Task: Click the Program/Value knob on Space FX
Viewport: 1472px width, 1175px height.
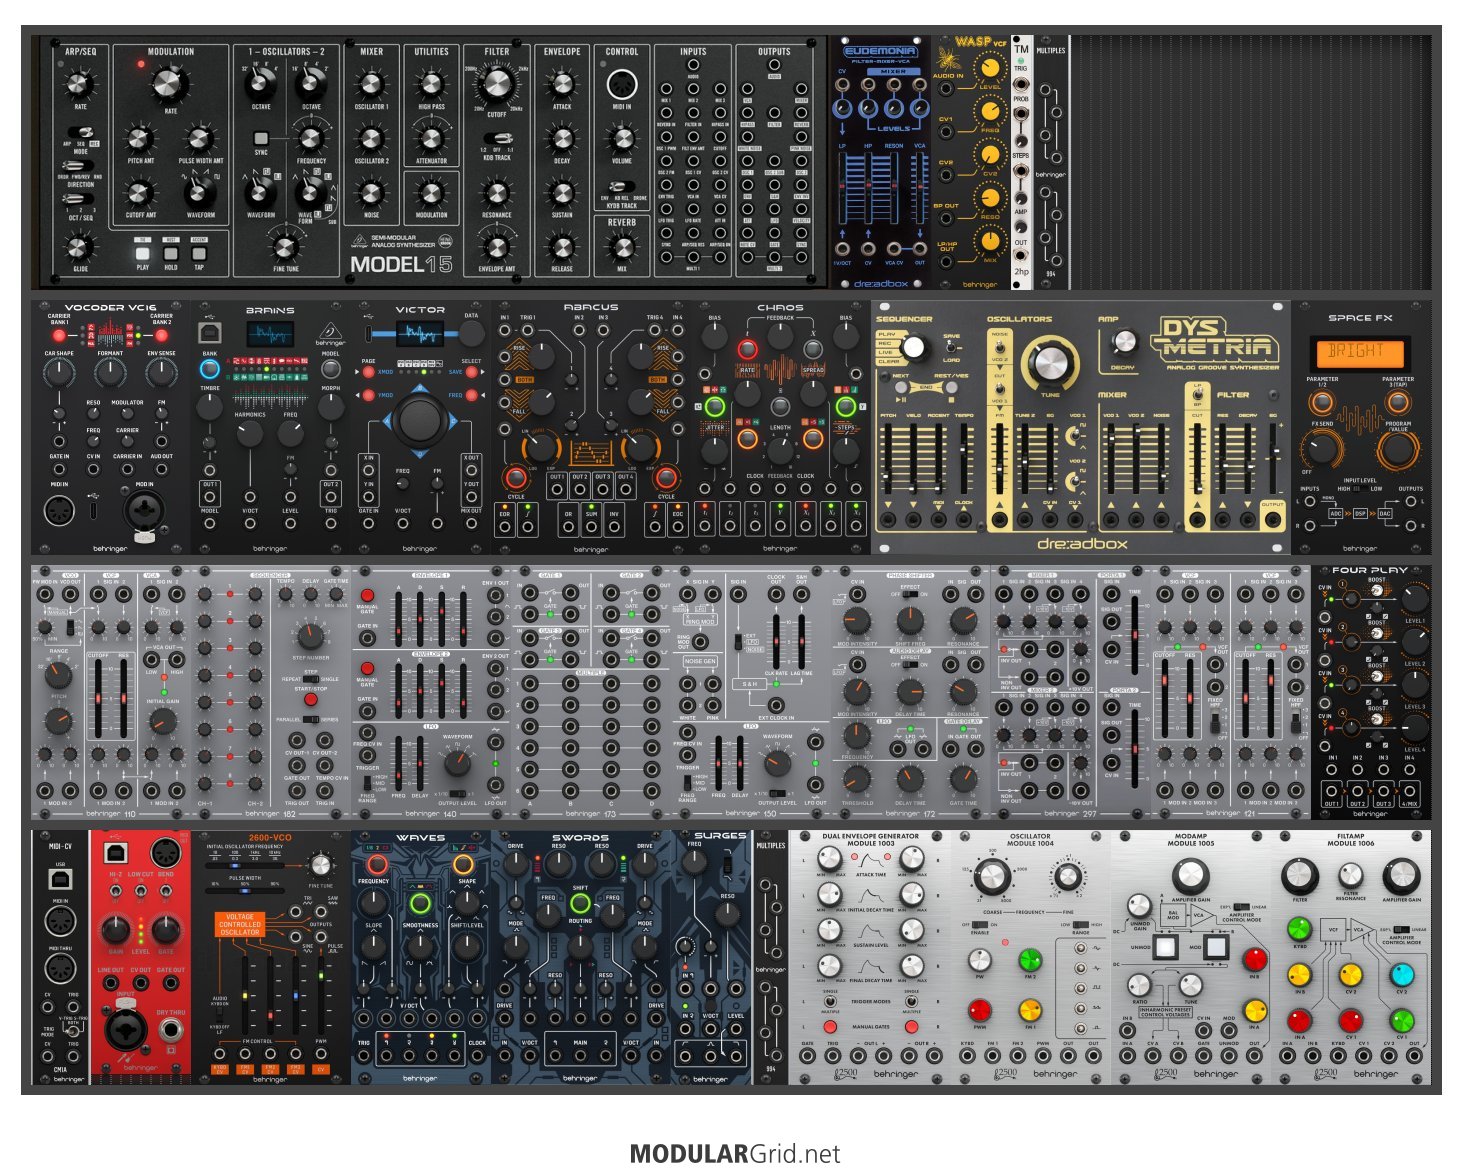Action: [x=1397, y=449]
